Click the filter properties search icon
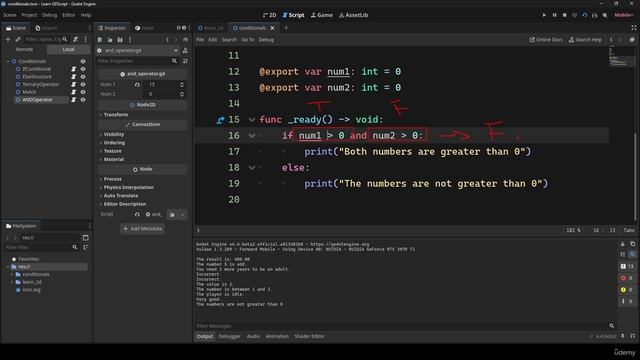 click(174, 61)
